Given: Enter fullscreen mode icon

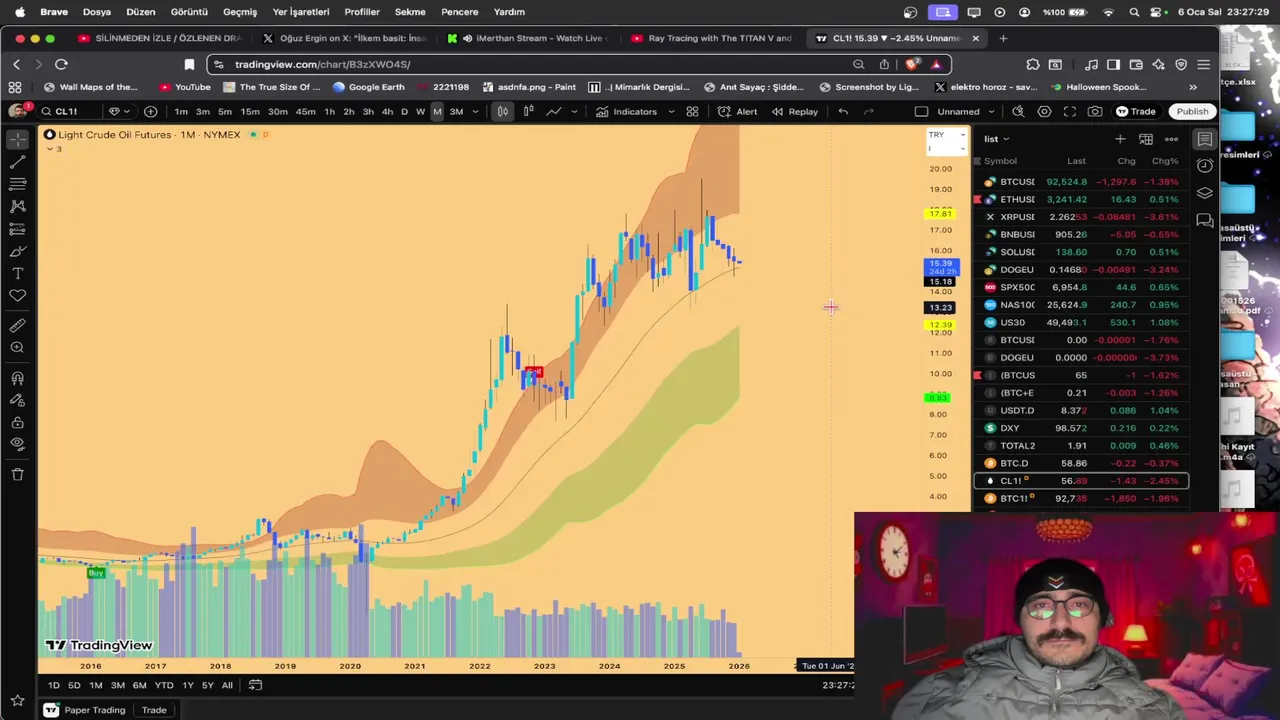Looking at the screenshot, I should [x=1070, y=111].
